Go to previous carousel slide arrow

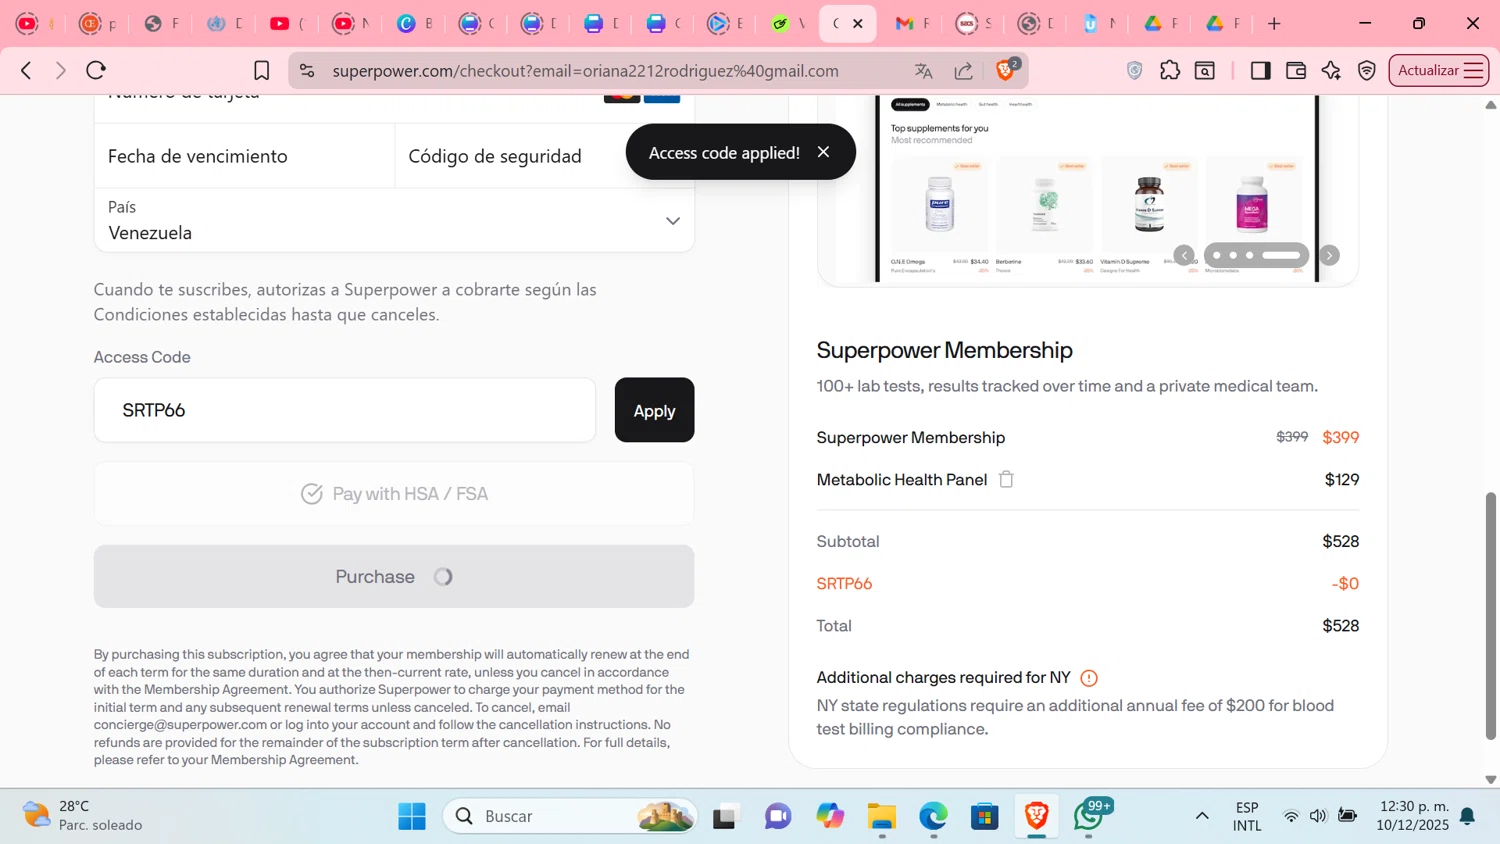1184,255
